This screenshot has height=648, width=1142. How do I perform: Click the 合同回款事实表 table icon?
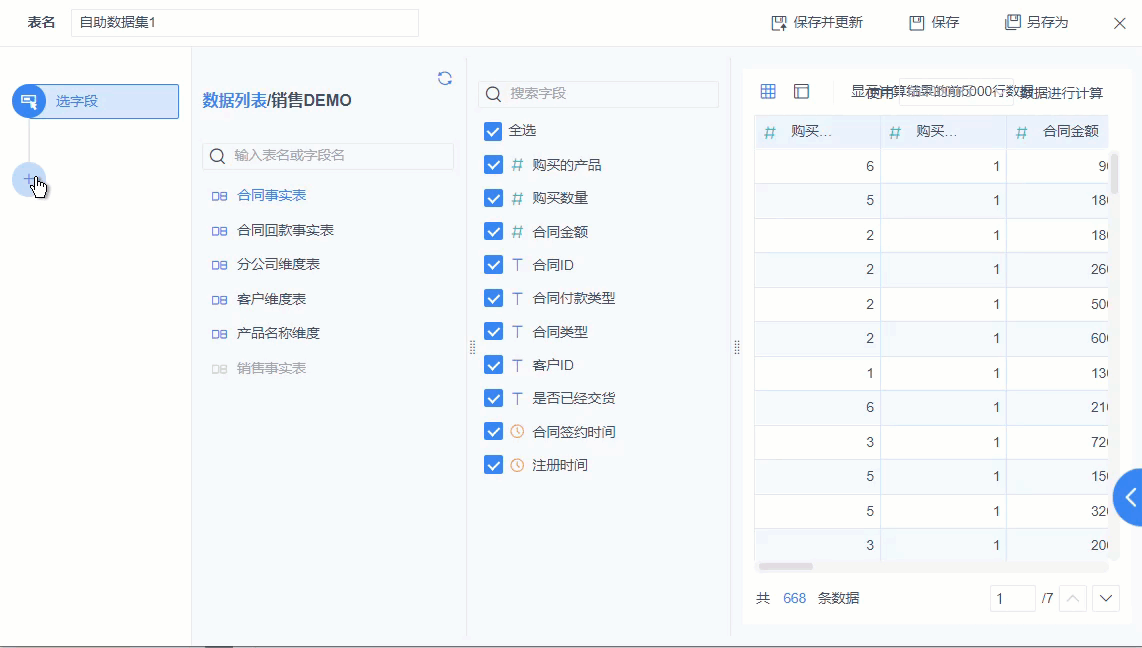point(219,231)
